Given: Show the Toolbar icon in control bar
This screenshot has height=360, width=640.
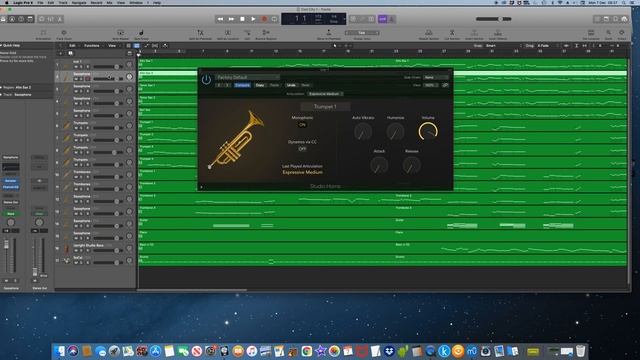Looking at the screenshot, I should pyautogui.click(x=30, y=19).
